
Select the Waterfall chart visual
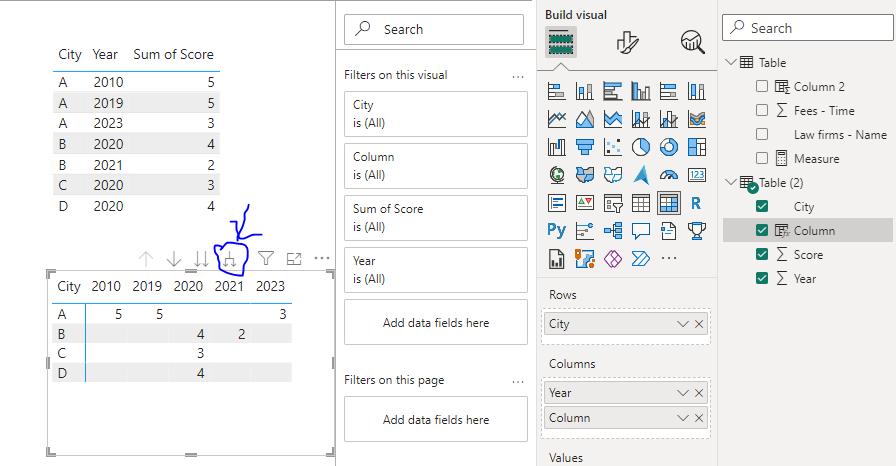tap(556, 147)
